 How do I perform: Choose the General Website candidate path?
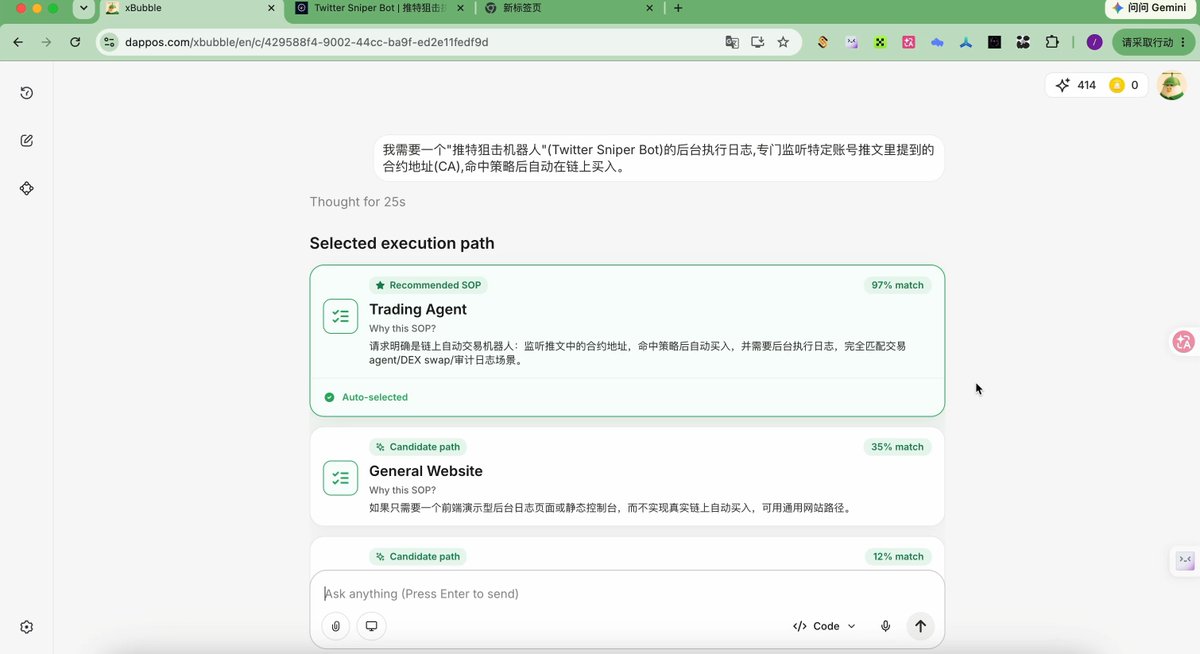tap(627, 476)
